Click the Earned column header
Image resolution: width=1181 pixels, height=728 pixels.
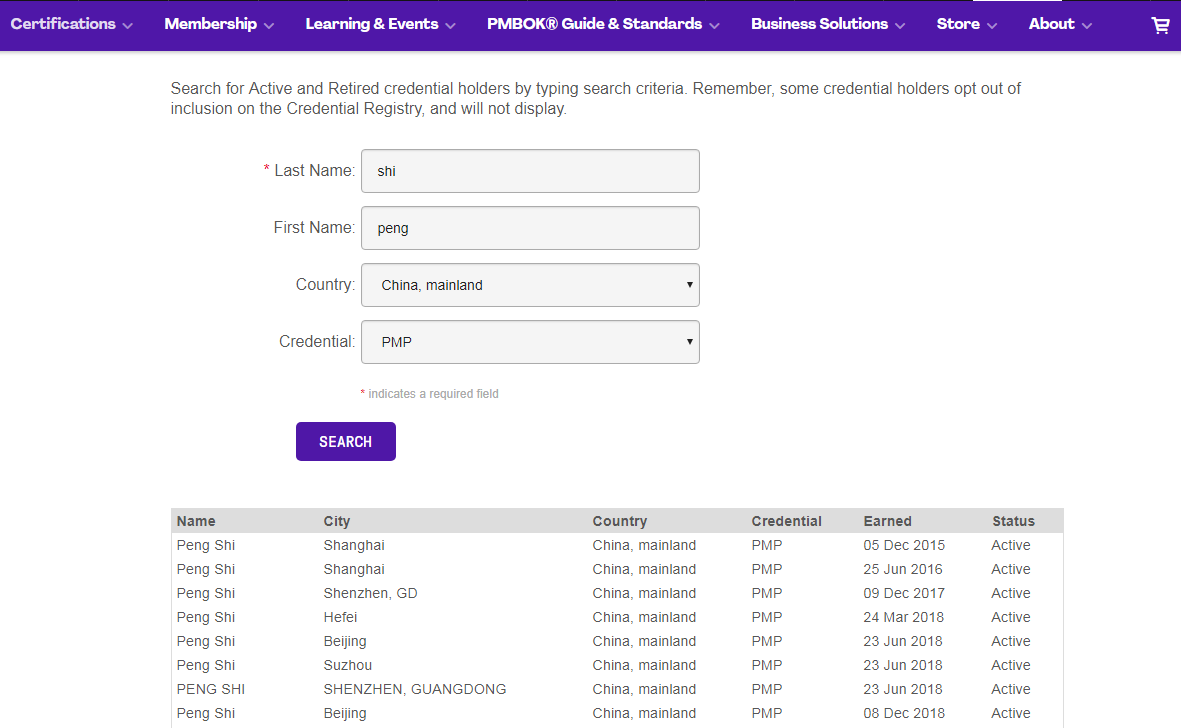click(887, 521)
